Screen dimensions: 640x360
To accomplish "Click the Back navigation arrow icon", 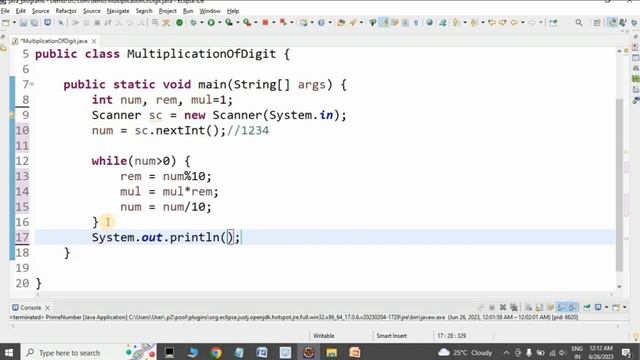I will click(x=514, y=23).
